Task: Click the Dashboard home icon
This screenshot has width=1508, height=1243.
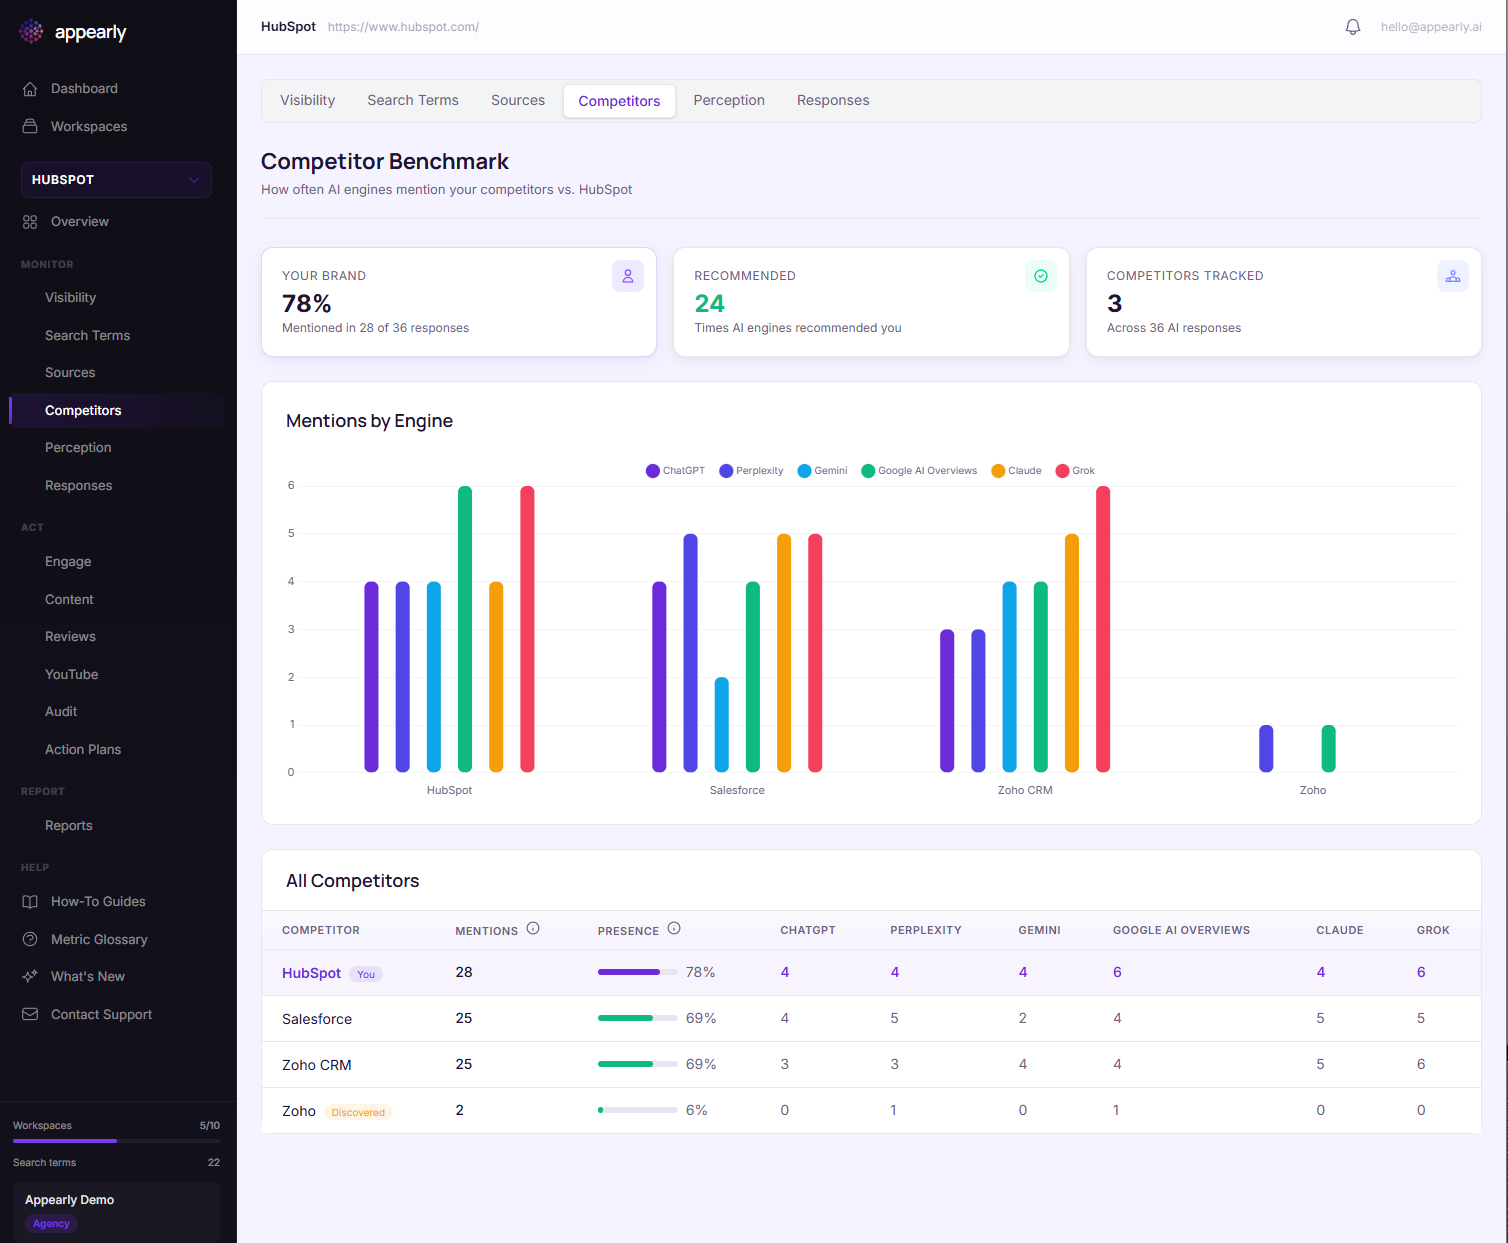Action: (x=30, y=89)
